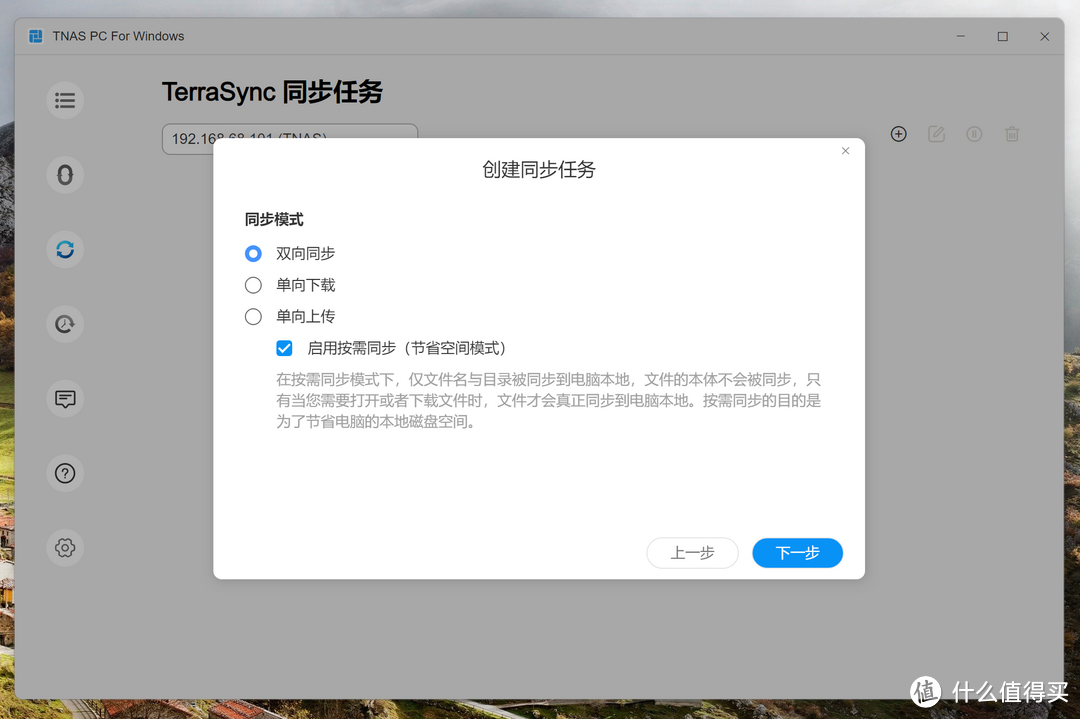Click the delete sync task trash icon
Image resolution: width=1080 pixels, height=719 pixels.
pyautogui.click(x=1012, y=134)
